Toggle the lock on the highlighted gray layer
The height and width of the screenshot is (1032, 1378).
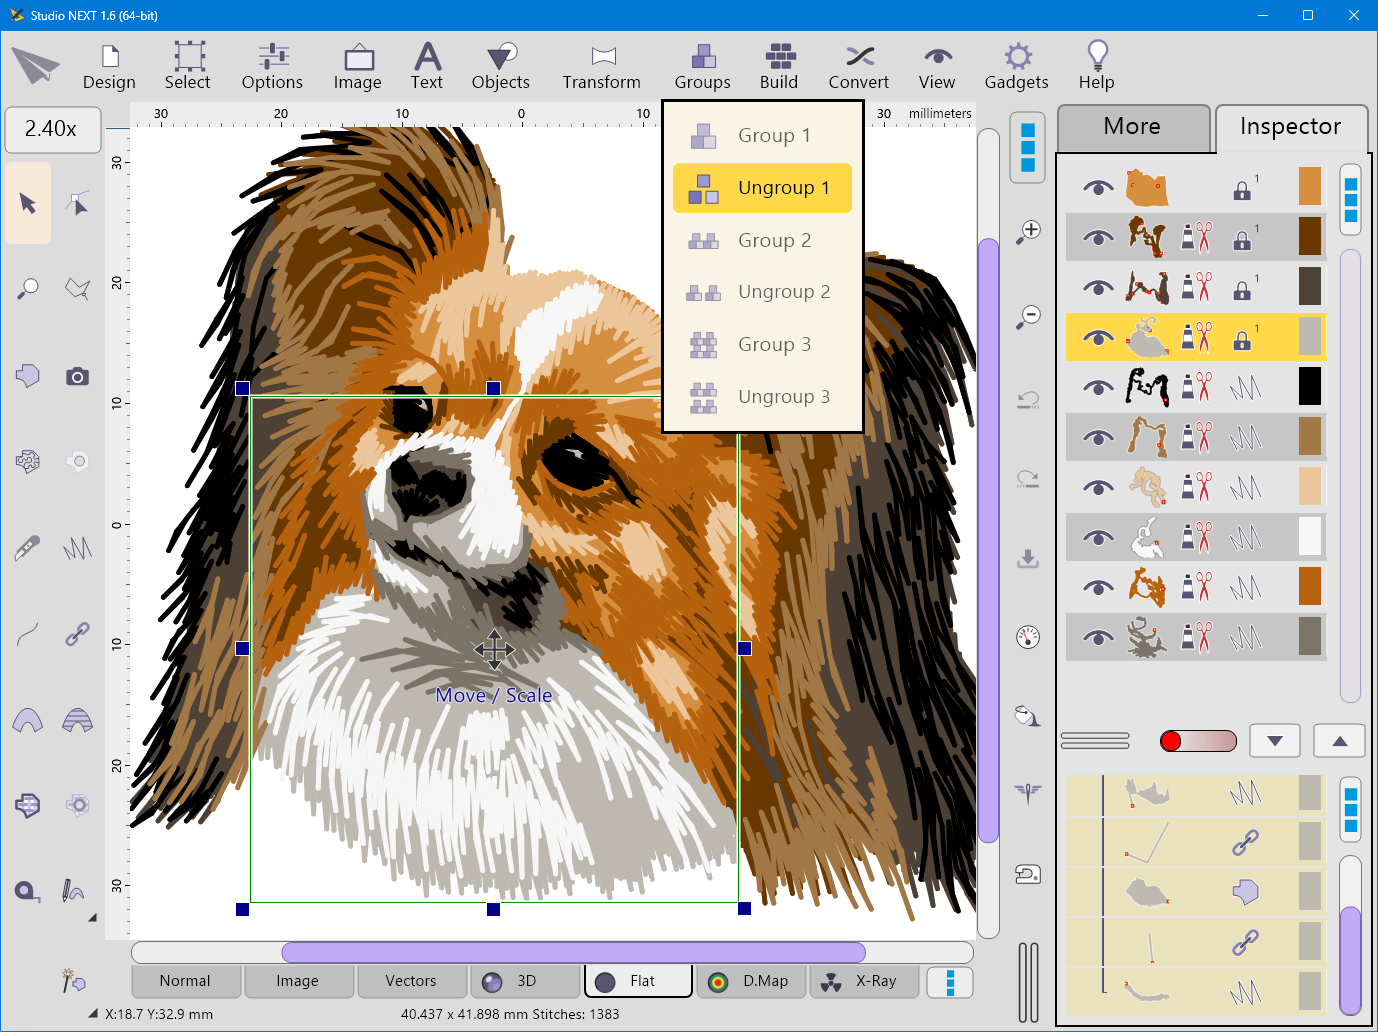click(1241, 337)
